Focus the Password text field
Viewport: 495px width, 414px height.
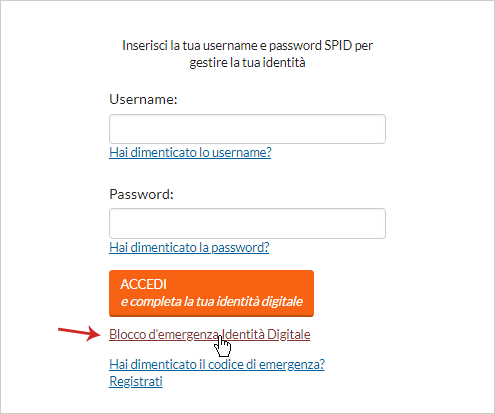coord(247,223)
